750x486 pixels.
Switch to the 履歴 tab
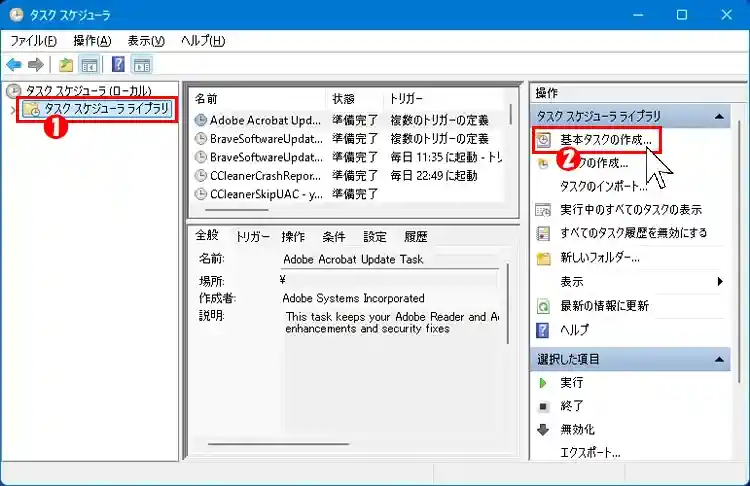416,237
